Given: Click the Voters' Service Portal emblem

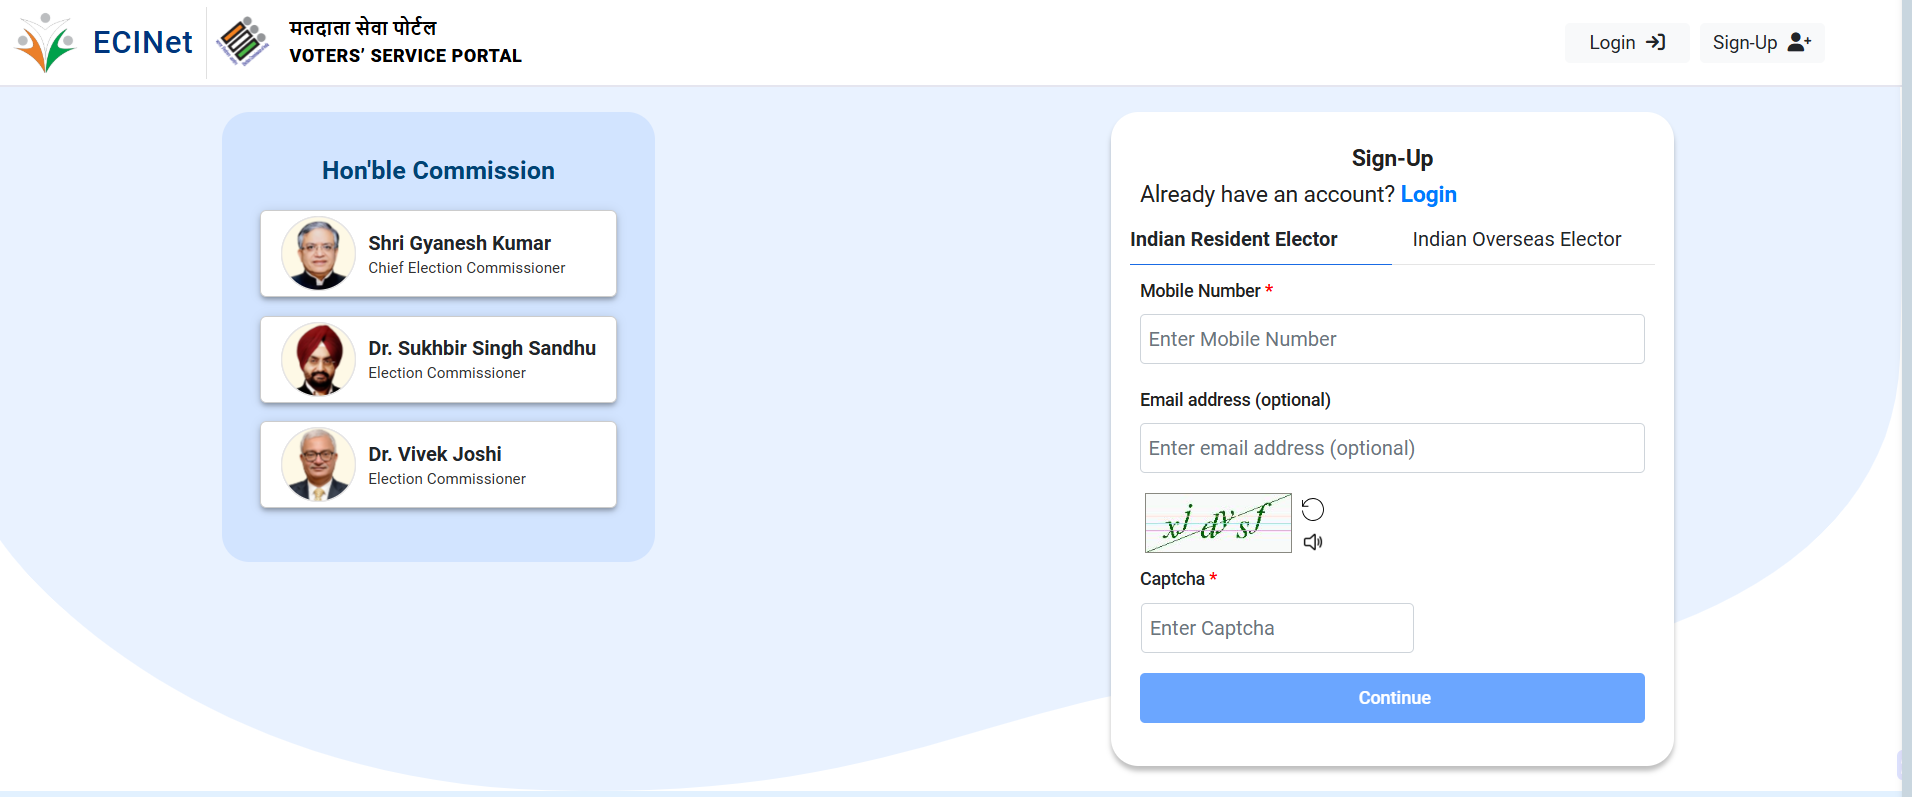Looking at the screenshot, I should click(x=242, y=42).
